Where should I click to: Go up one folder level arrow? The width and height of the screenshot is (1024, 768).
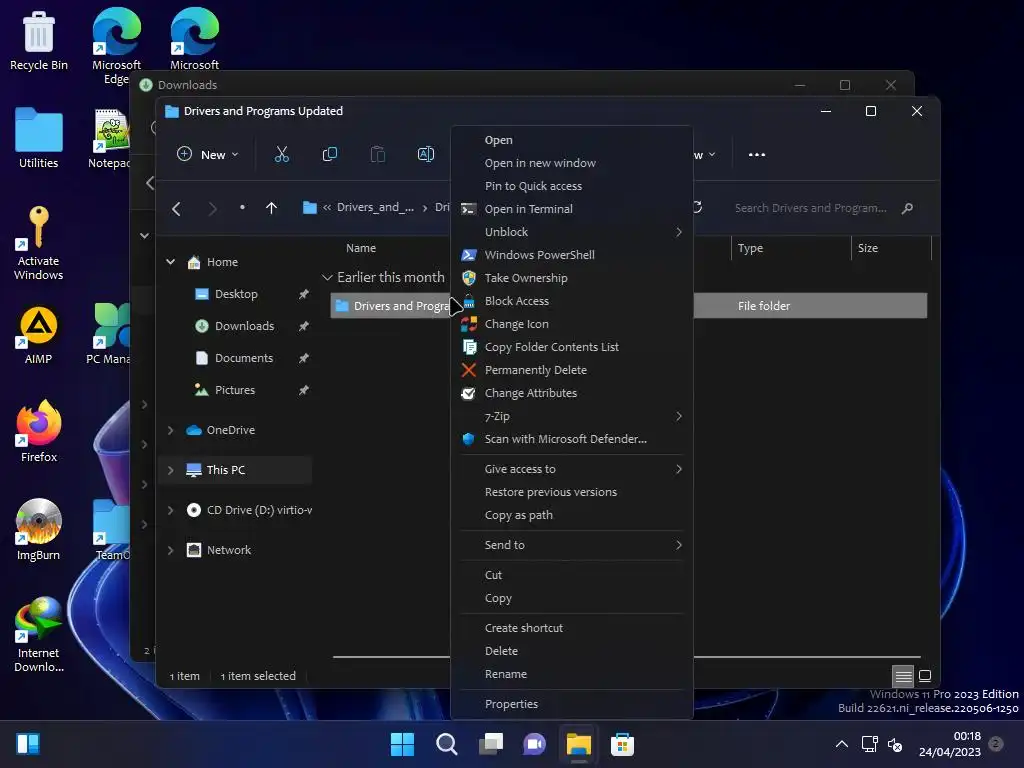coord(272,208)
